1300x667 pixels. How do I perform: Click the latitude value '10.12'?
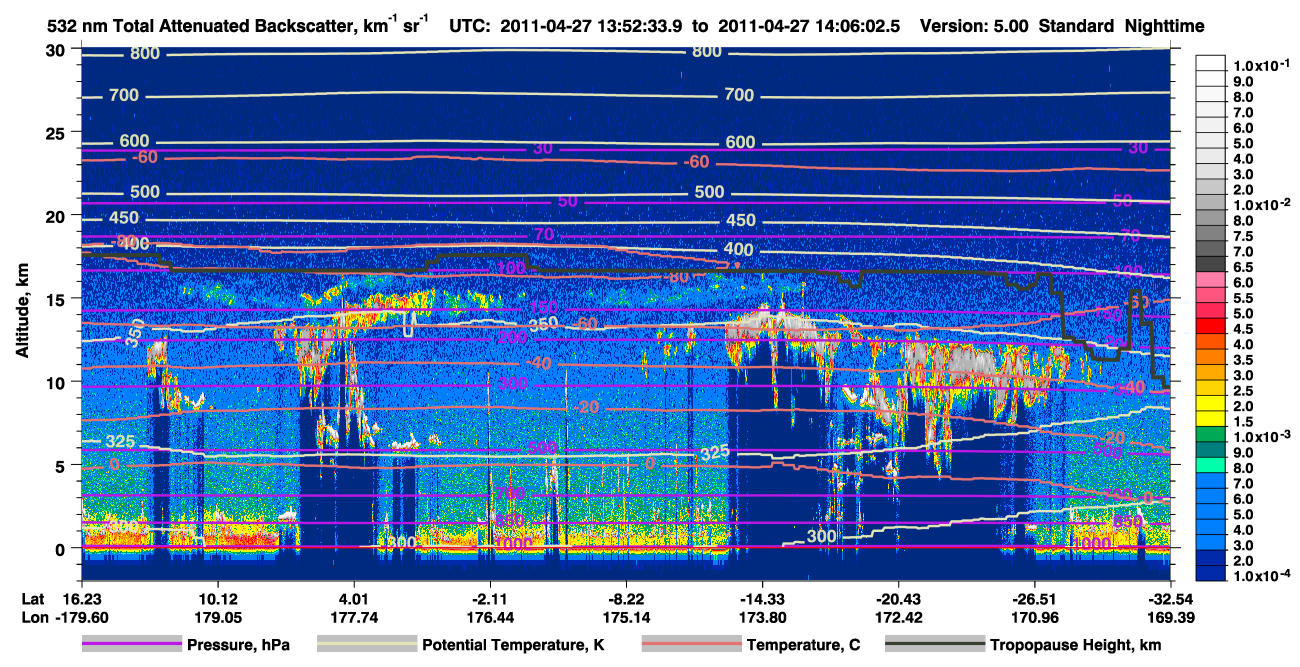[x=217, y=598]
